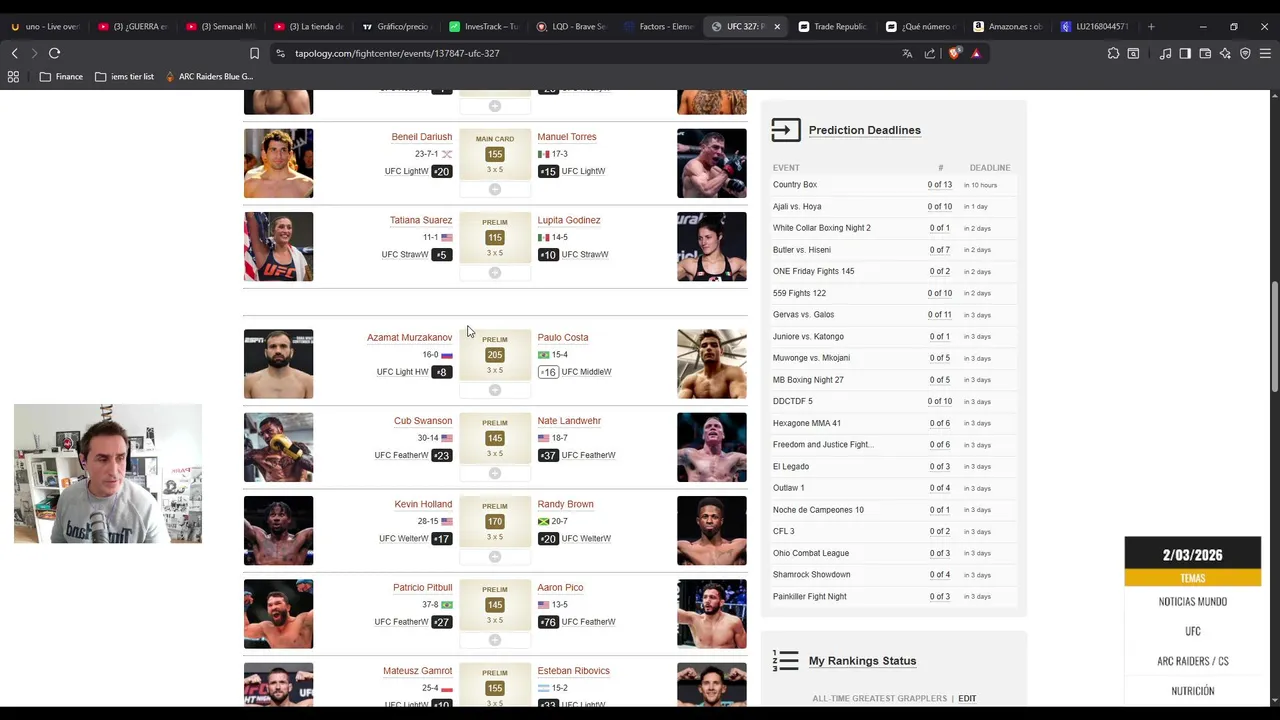Click the translate page icon

[907, 53]
